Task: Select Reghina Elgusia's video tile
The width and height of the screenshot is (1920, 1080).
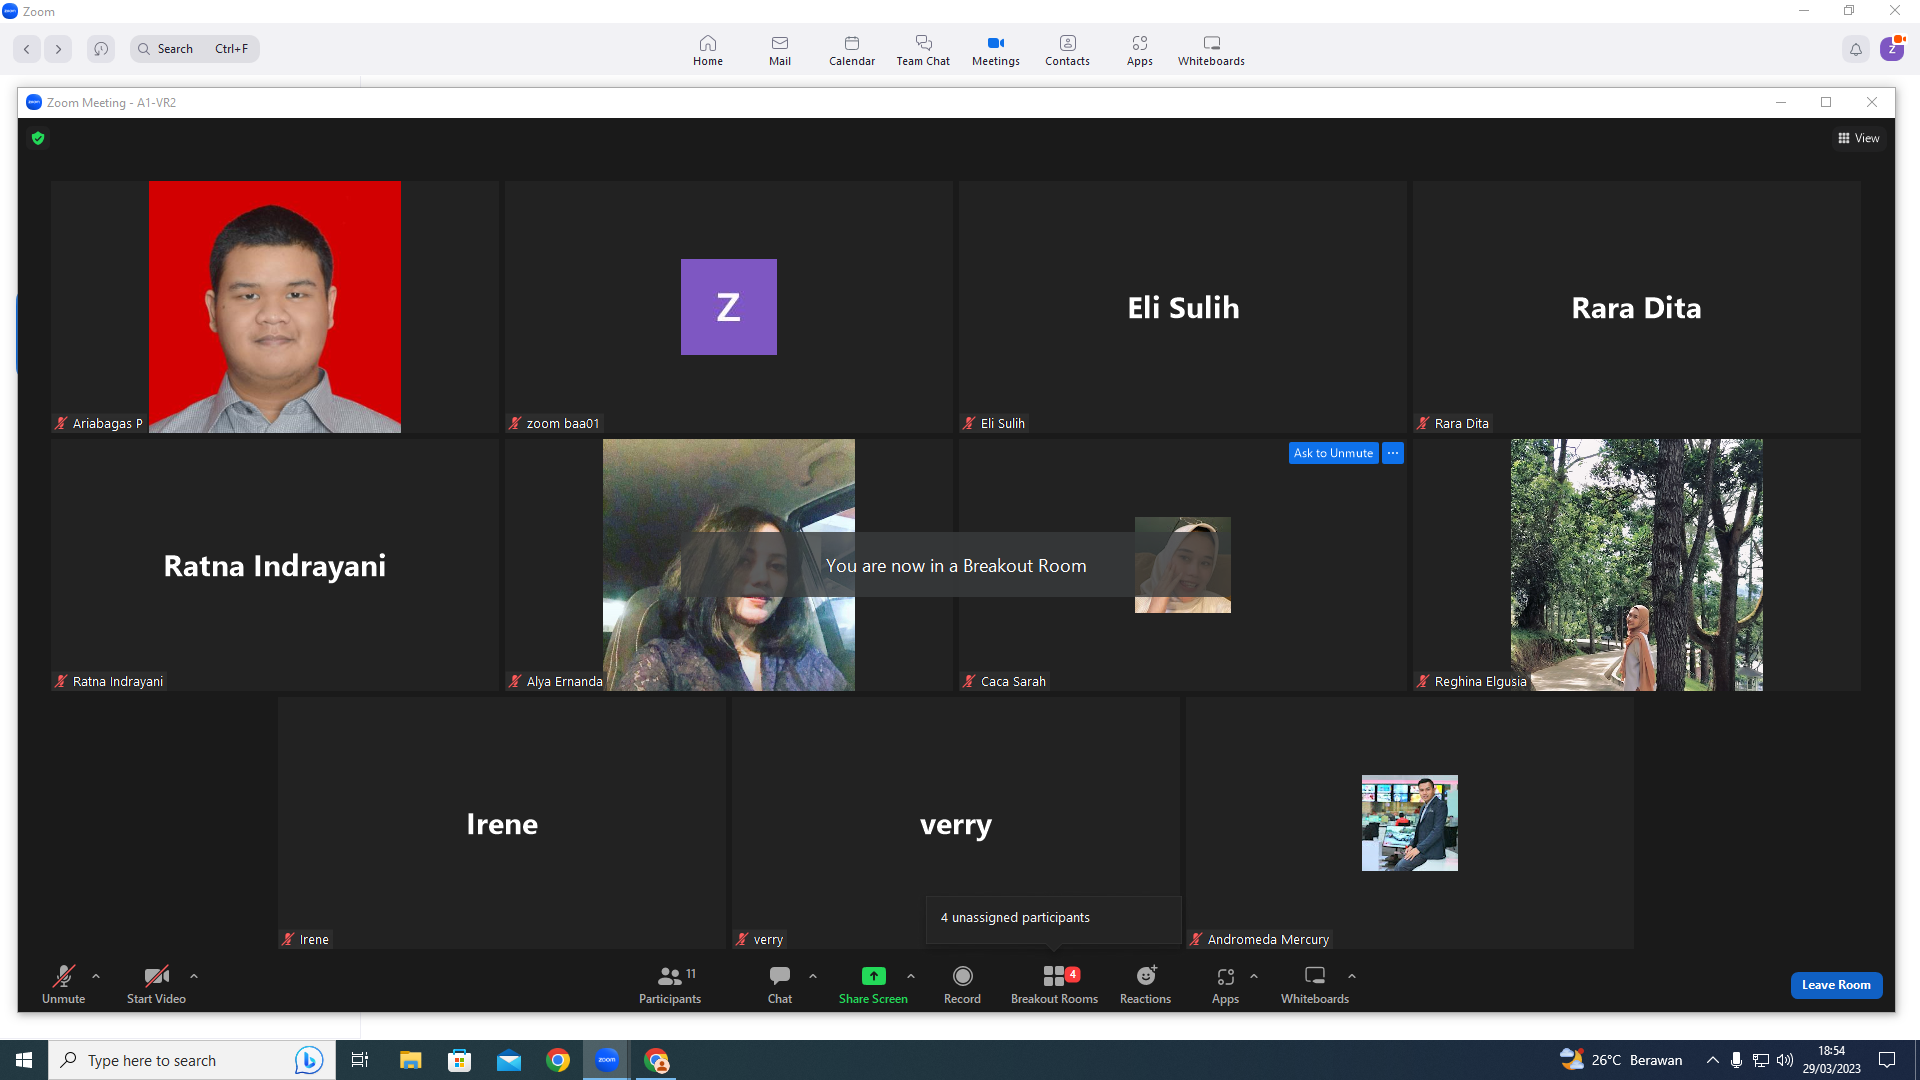Action: tap(1637, 565)
